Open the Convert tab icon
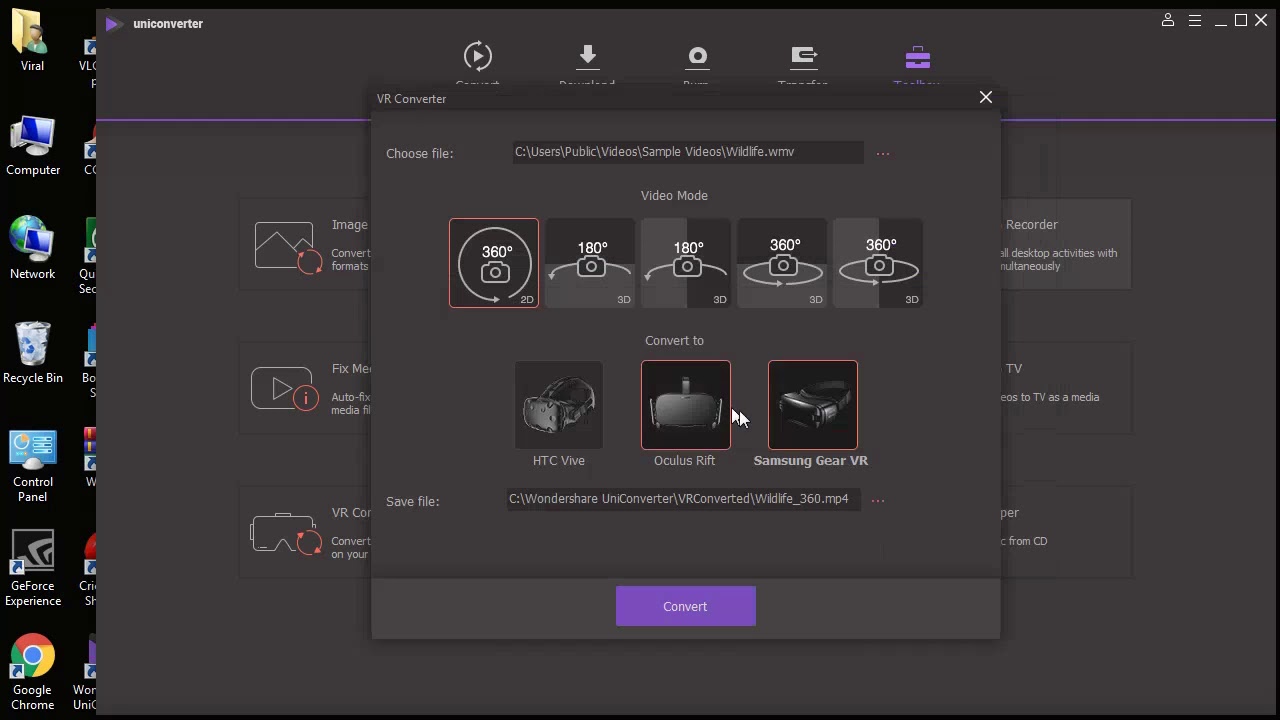Screen dimensions: 1280x720 pos(478,56)
